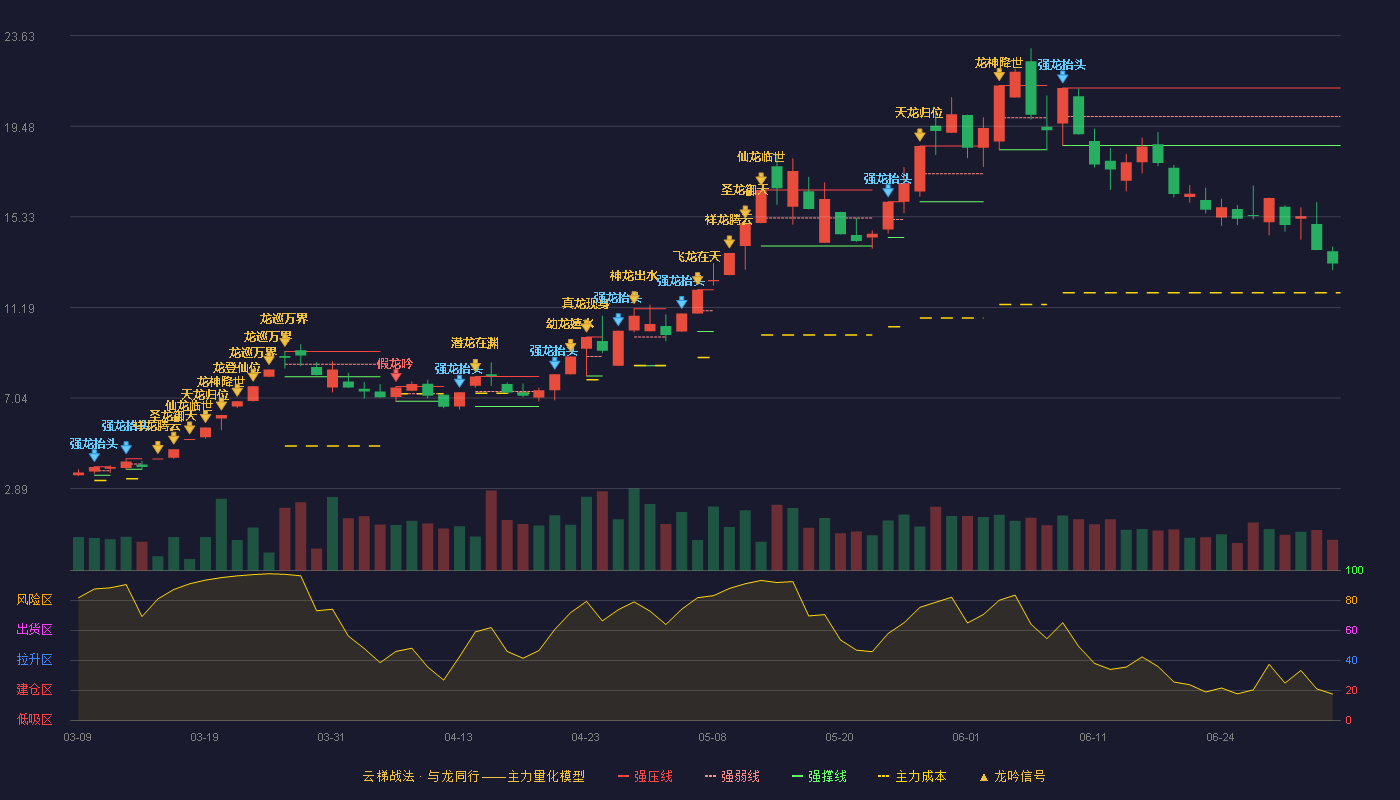Click the first blue 强龙抬头 arrow near 03-09
Viewport: 1400px width, 800px height.
tap(94, 455)
